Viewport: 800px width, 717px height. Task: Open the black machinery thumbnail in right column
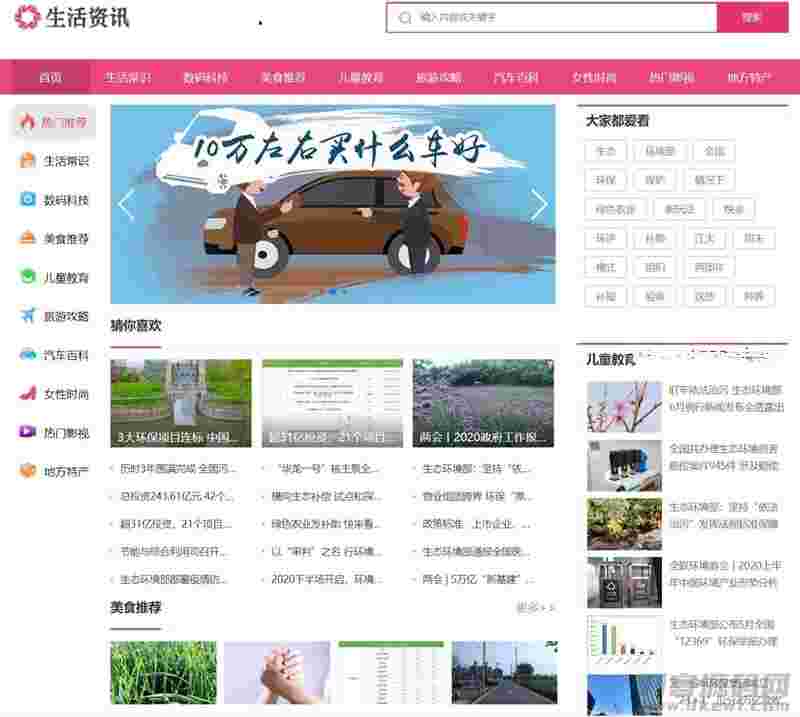pyautogui.click(x=624, y=465)
